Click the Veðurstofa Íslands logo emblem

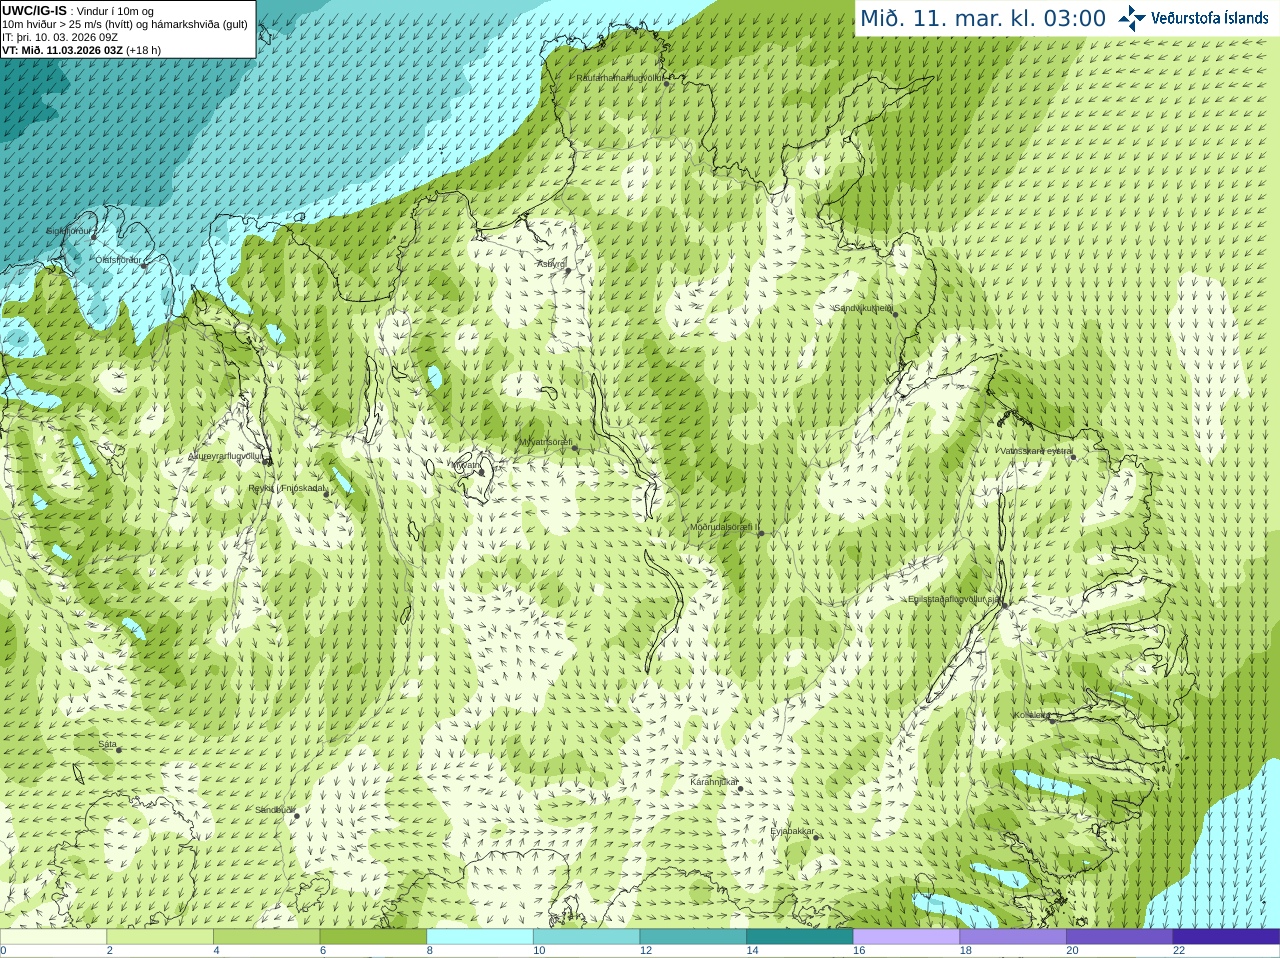point(1132,18)
